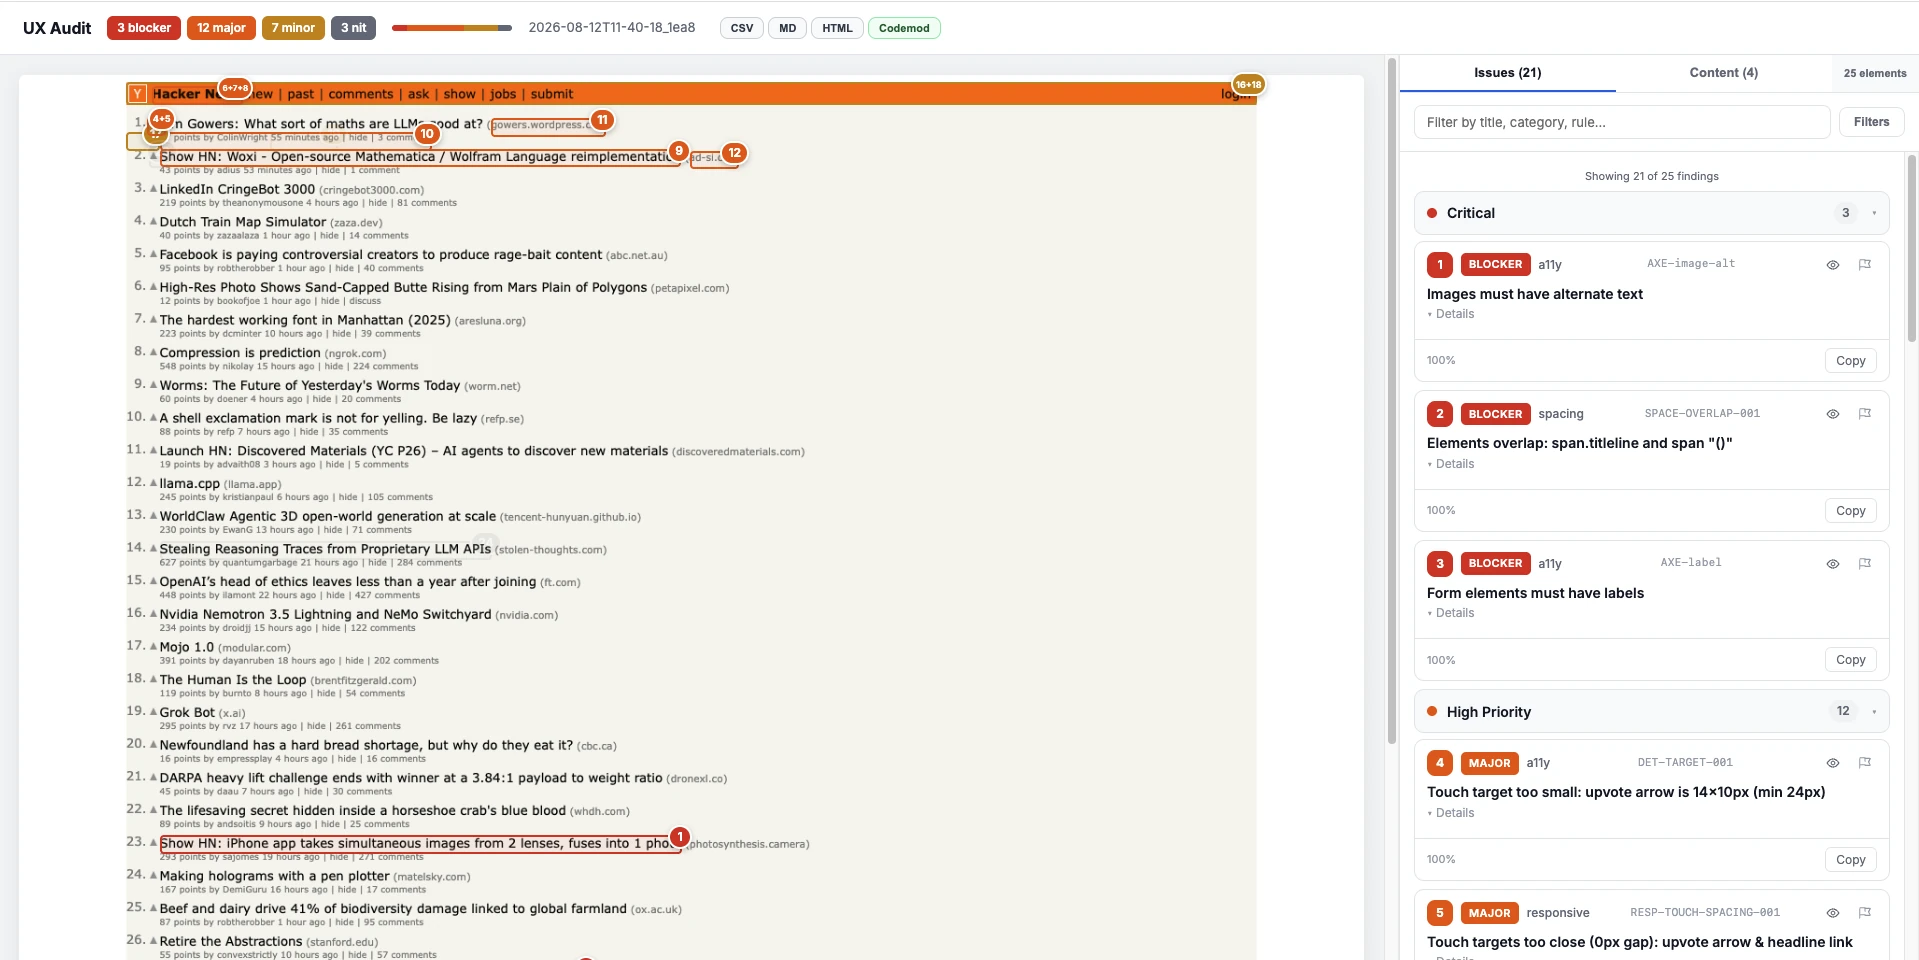Select marker pin 10 on the preview
This screenshot has width=1919, height=960.
click(x=427, y=134)
